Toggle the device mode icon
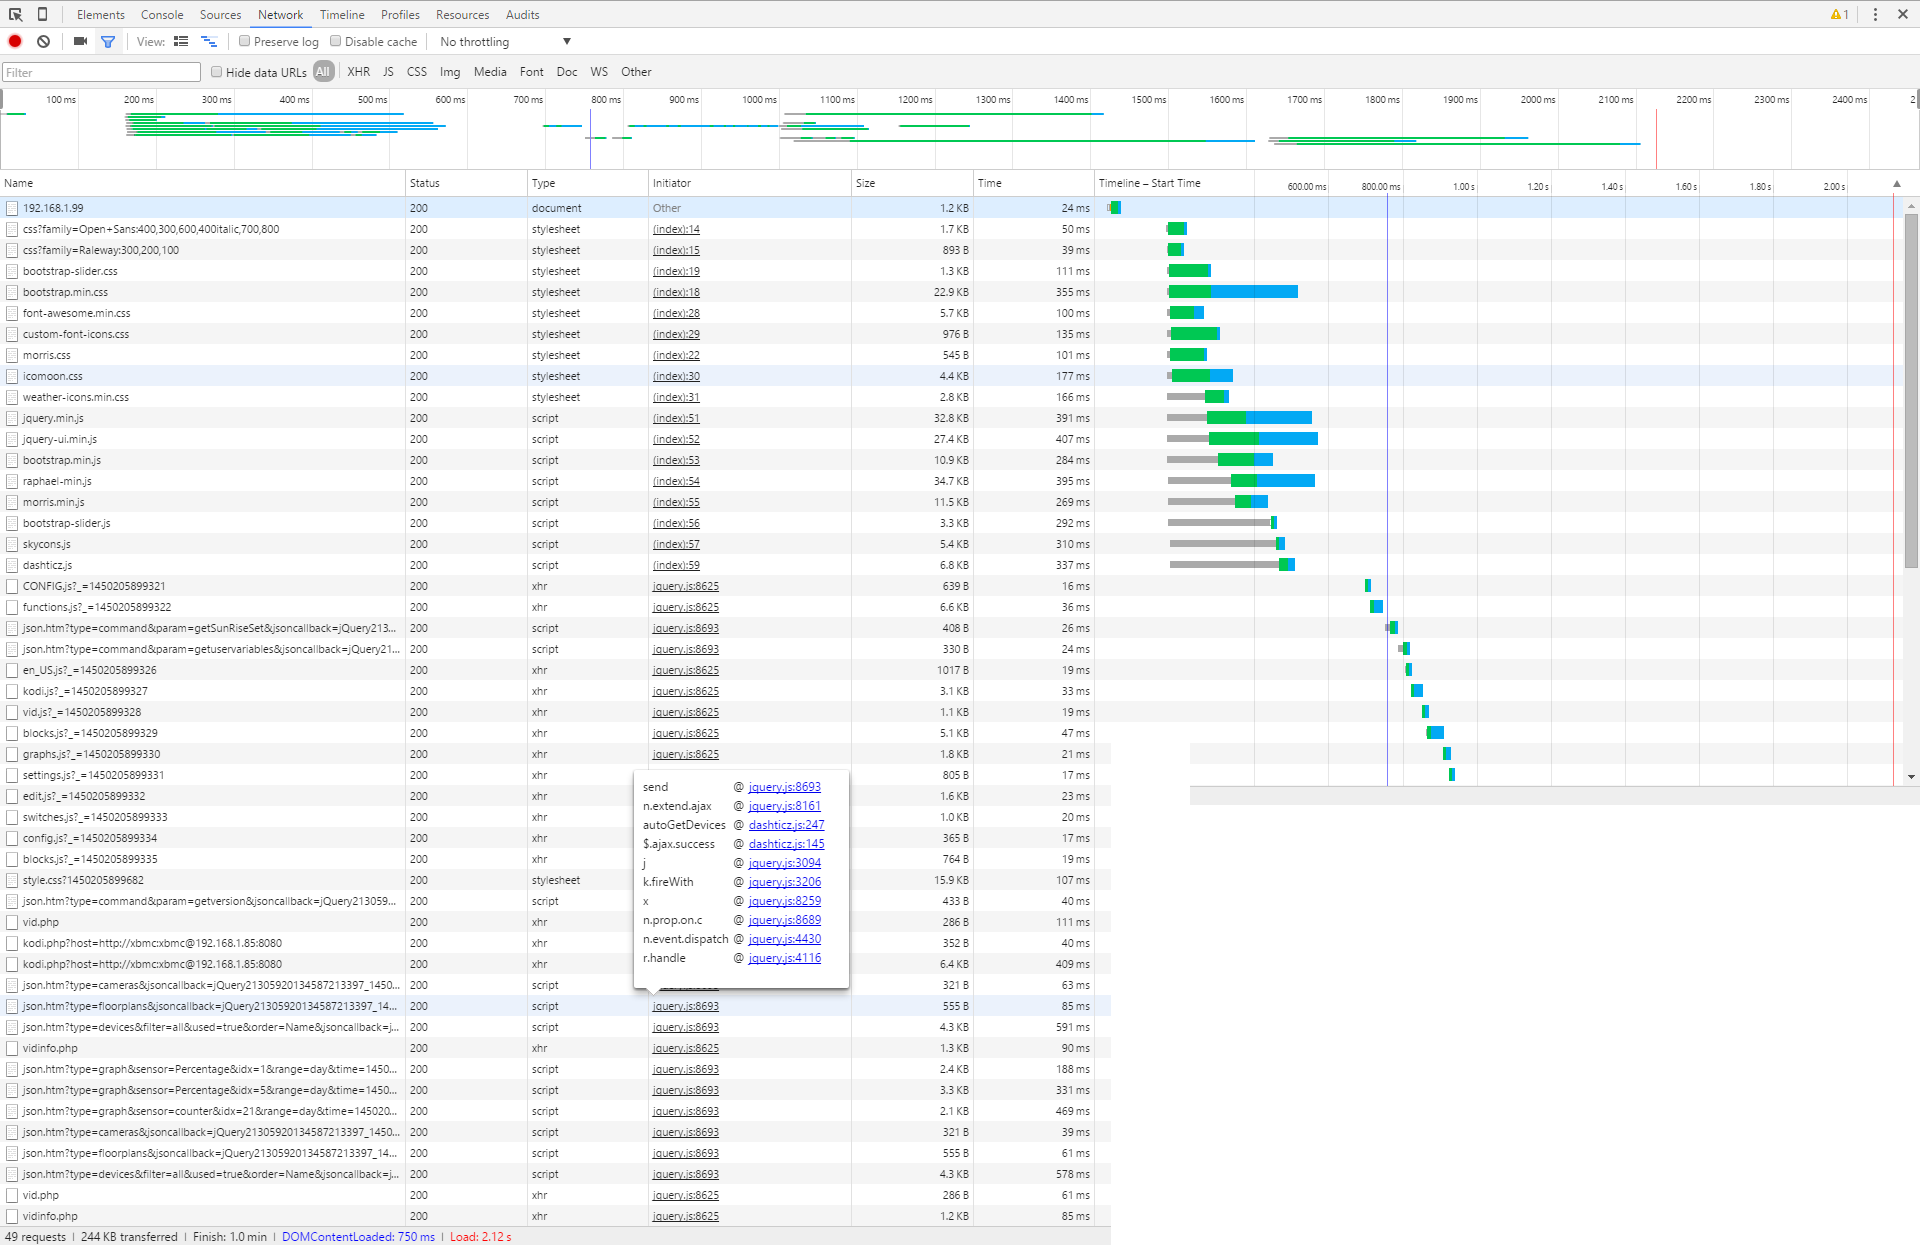Screen dimensions: 1920x1247 point(42,14)
